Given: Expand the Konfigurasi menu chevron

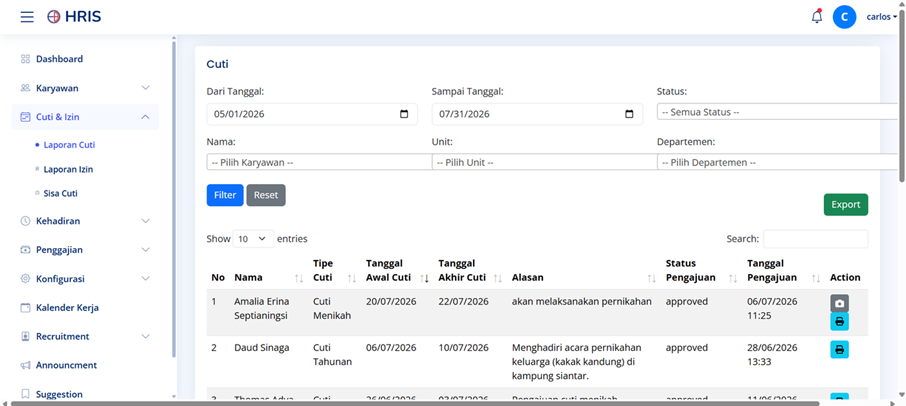Looking at the screenshot, I should coord(146,278).
